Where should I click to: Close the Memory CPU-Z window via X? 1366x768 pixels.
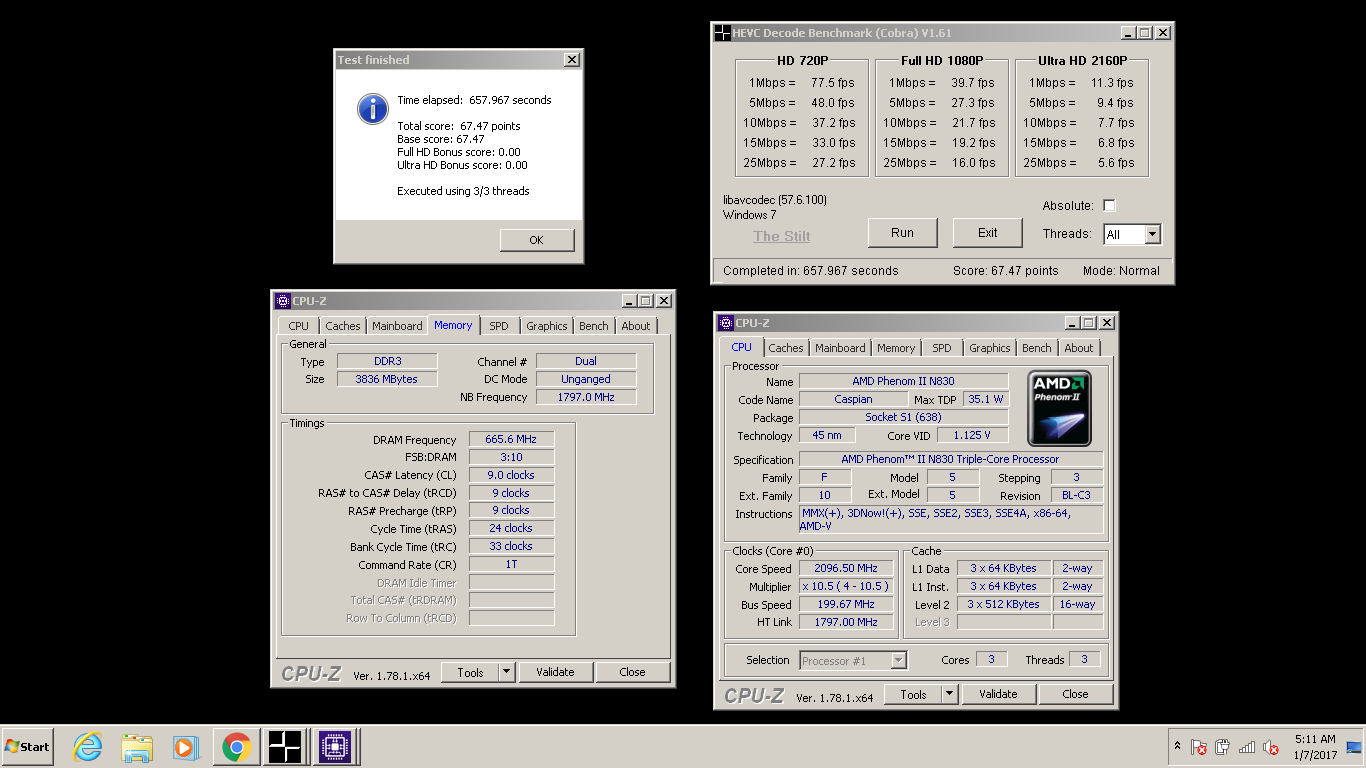pos(663,301)
